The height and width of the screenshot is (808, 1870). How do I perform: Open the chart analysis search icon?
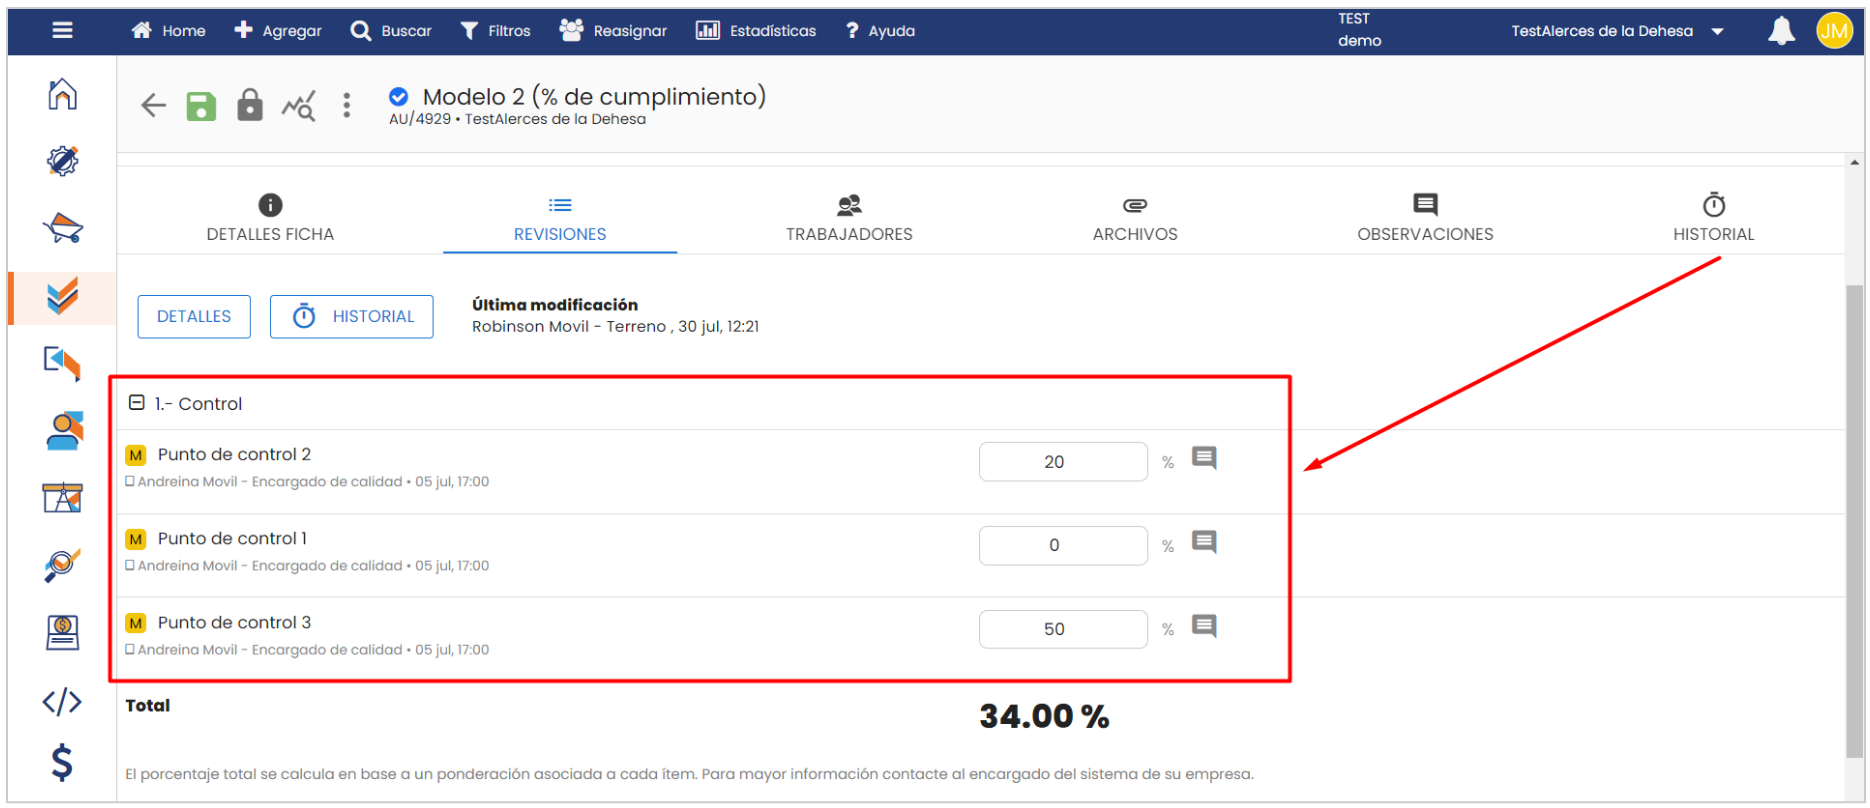pos(298,105)
